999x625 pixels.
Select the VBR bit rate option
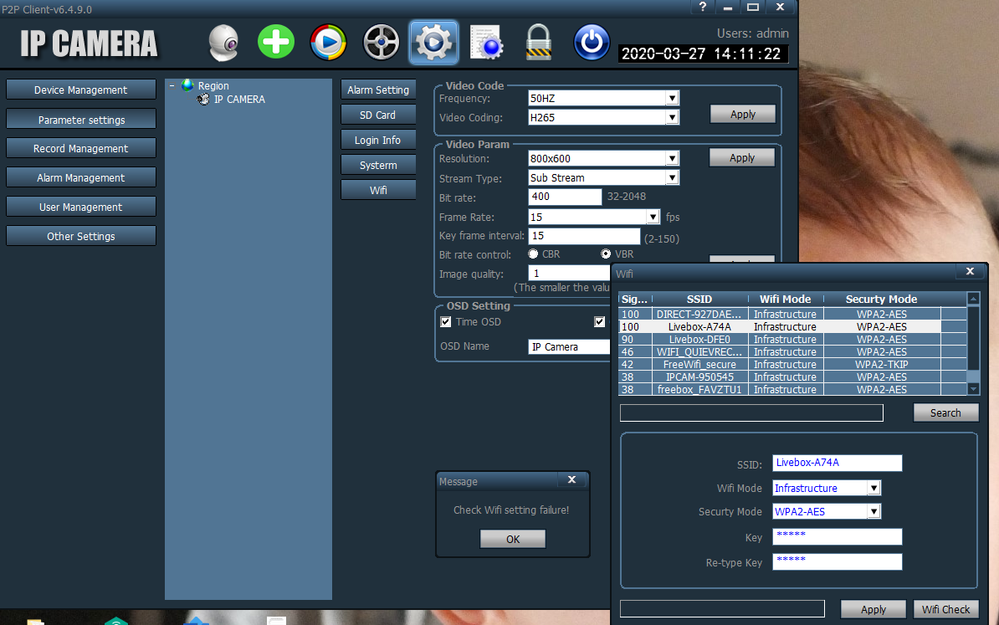[606, 254]
